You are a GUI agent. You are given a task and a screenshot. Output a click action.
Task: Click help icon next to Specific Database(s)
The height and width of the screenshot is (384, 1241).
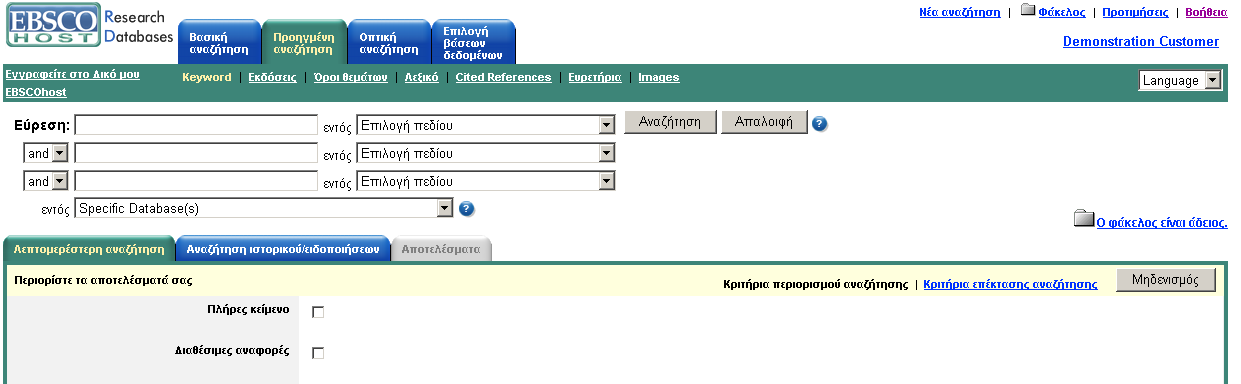point(466,209)
